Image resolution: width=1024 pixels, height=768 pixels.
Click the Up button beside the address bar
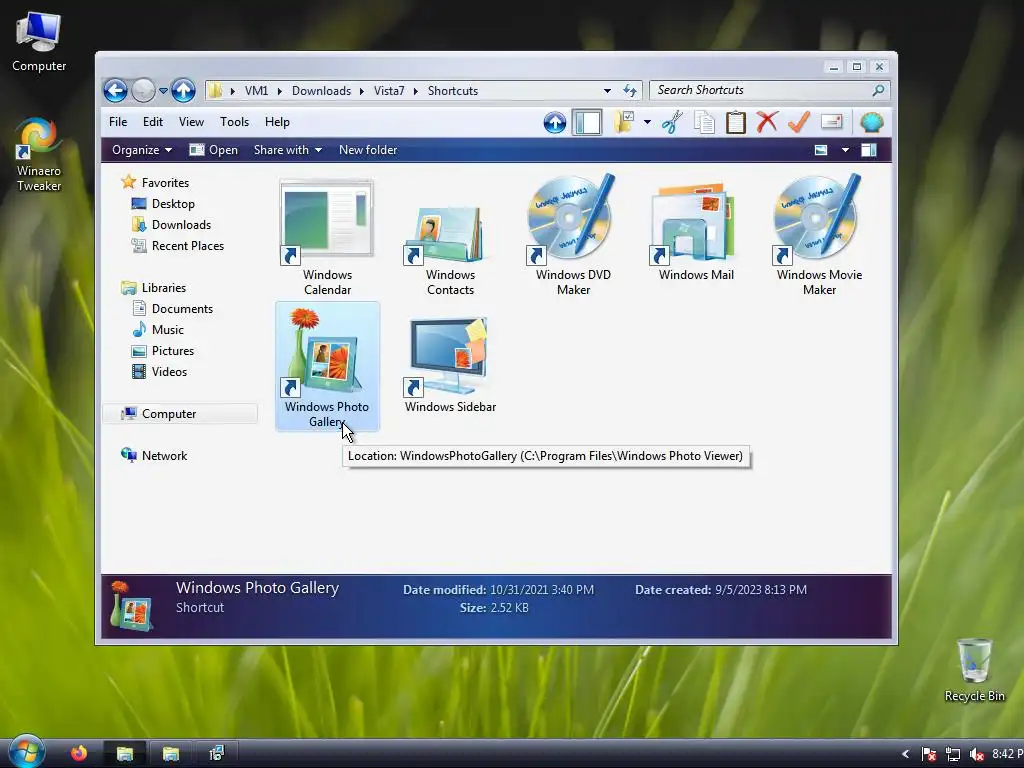184,90
